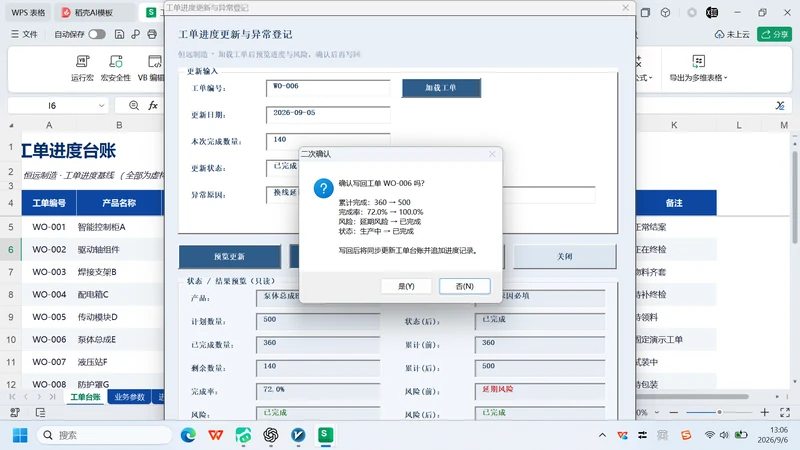This screenshot has width=800, height=450.
Task: Click the 工单编号 column header cell
Action: tap(49, 203)
